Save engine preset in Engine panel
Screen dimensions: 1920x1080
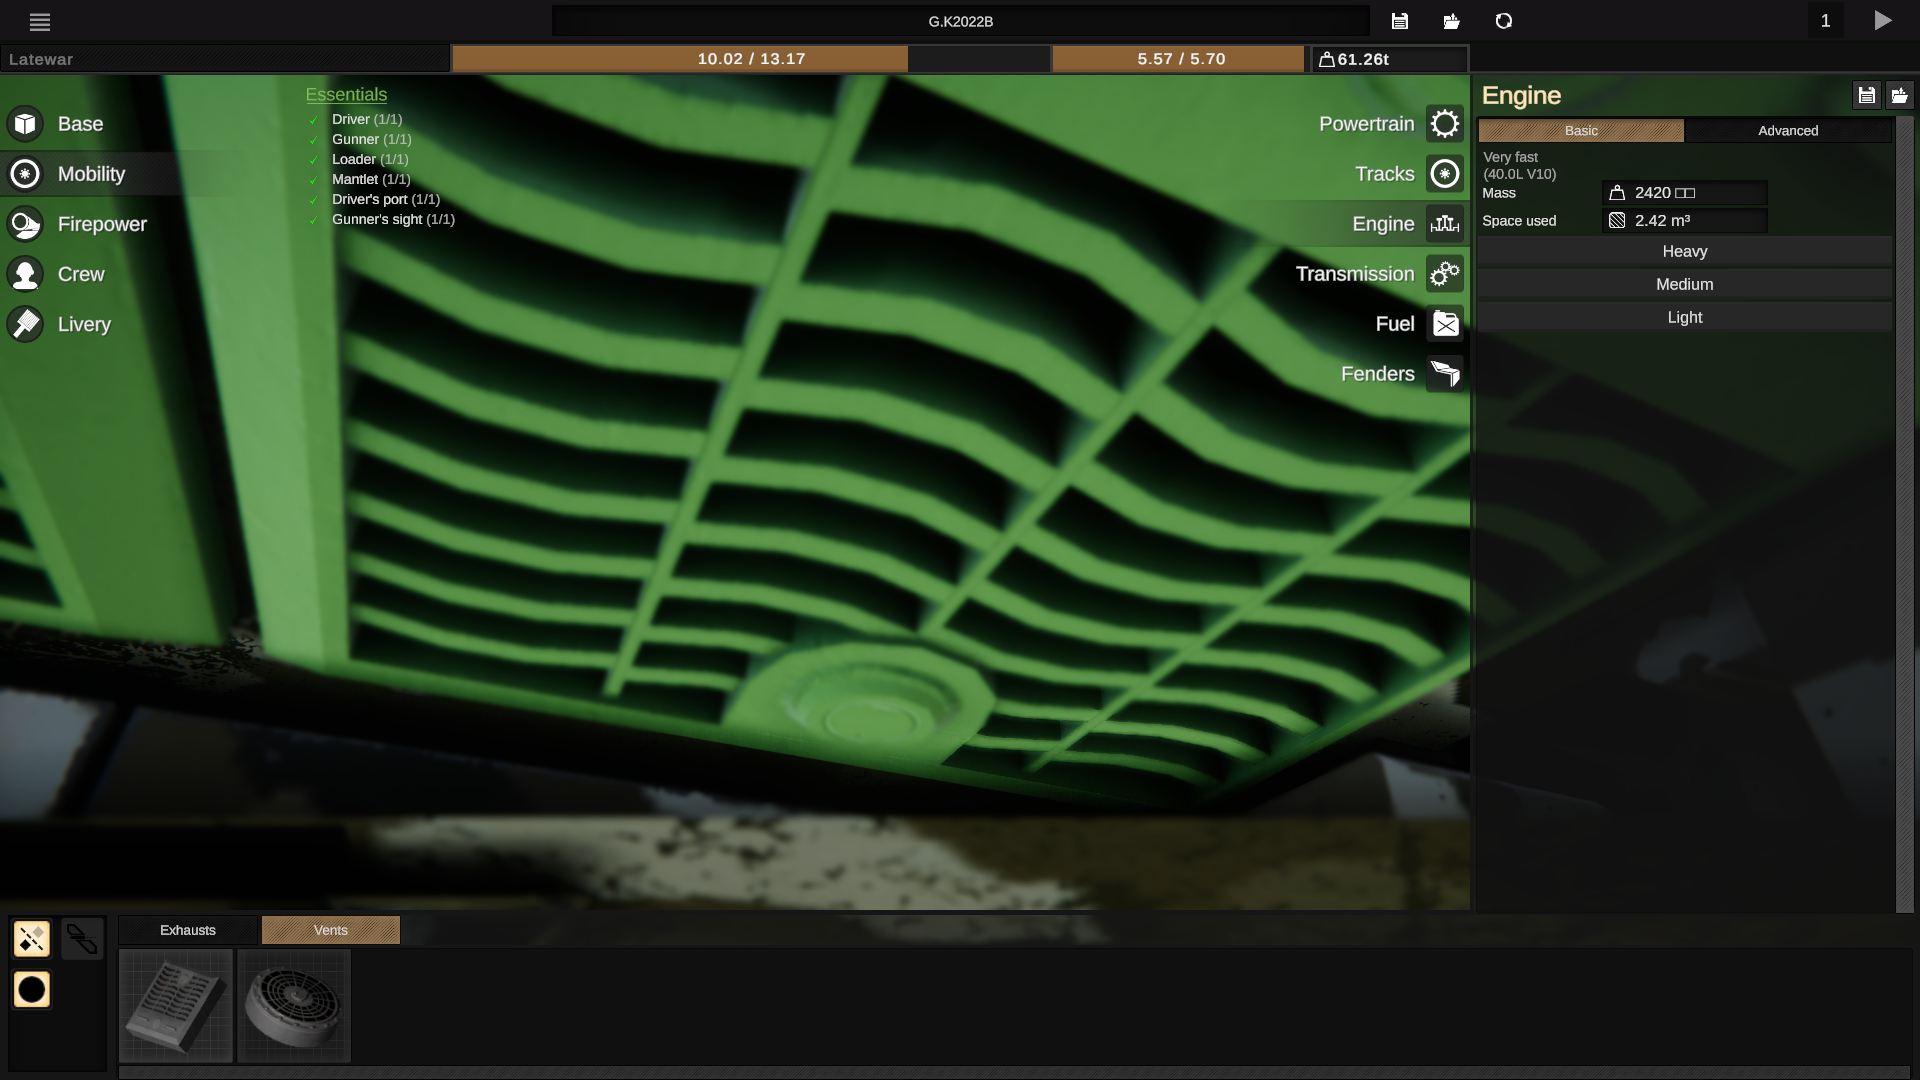(1867, 95)
